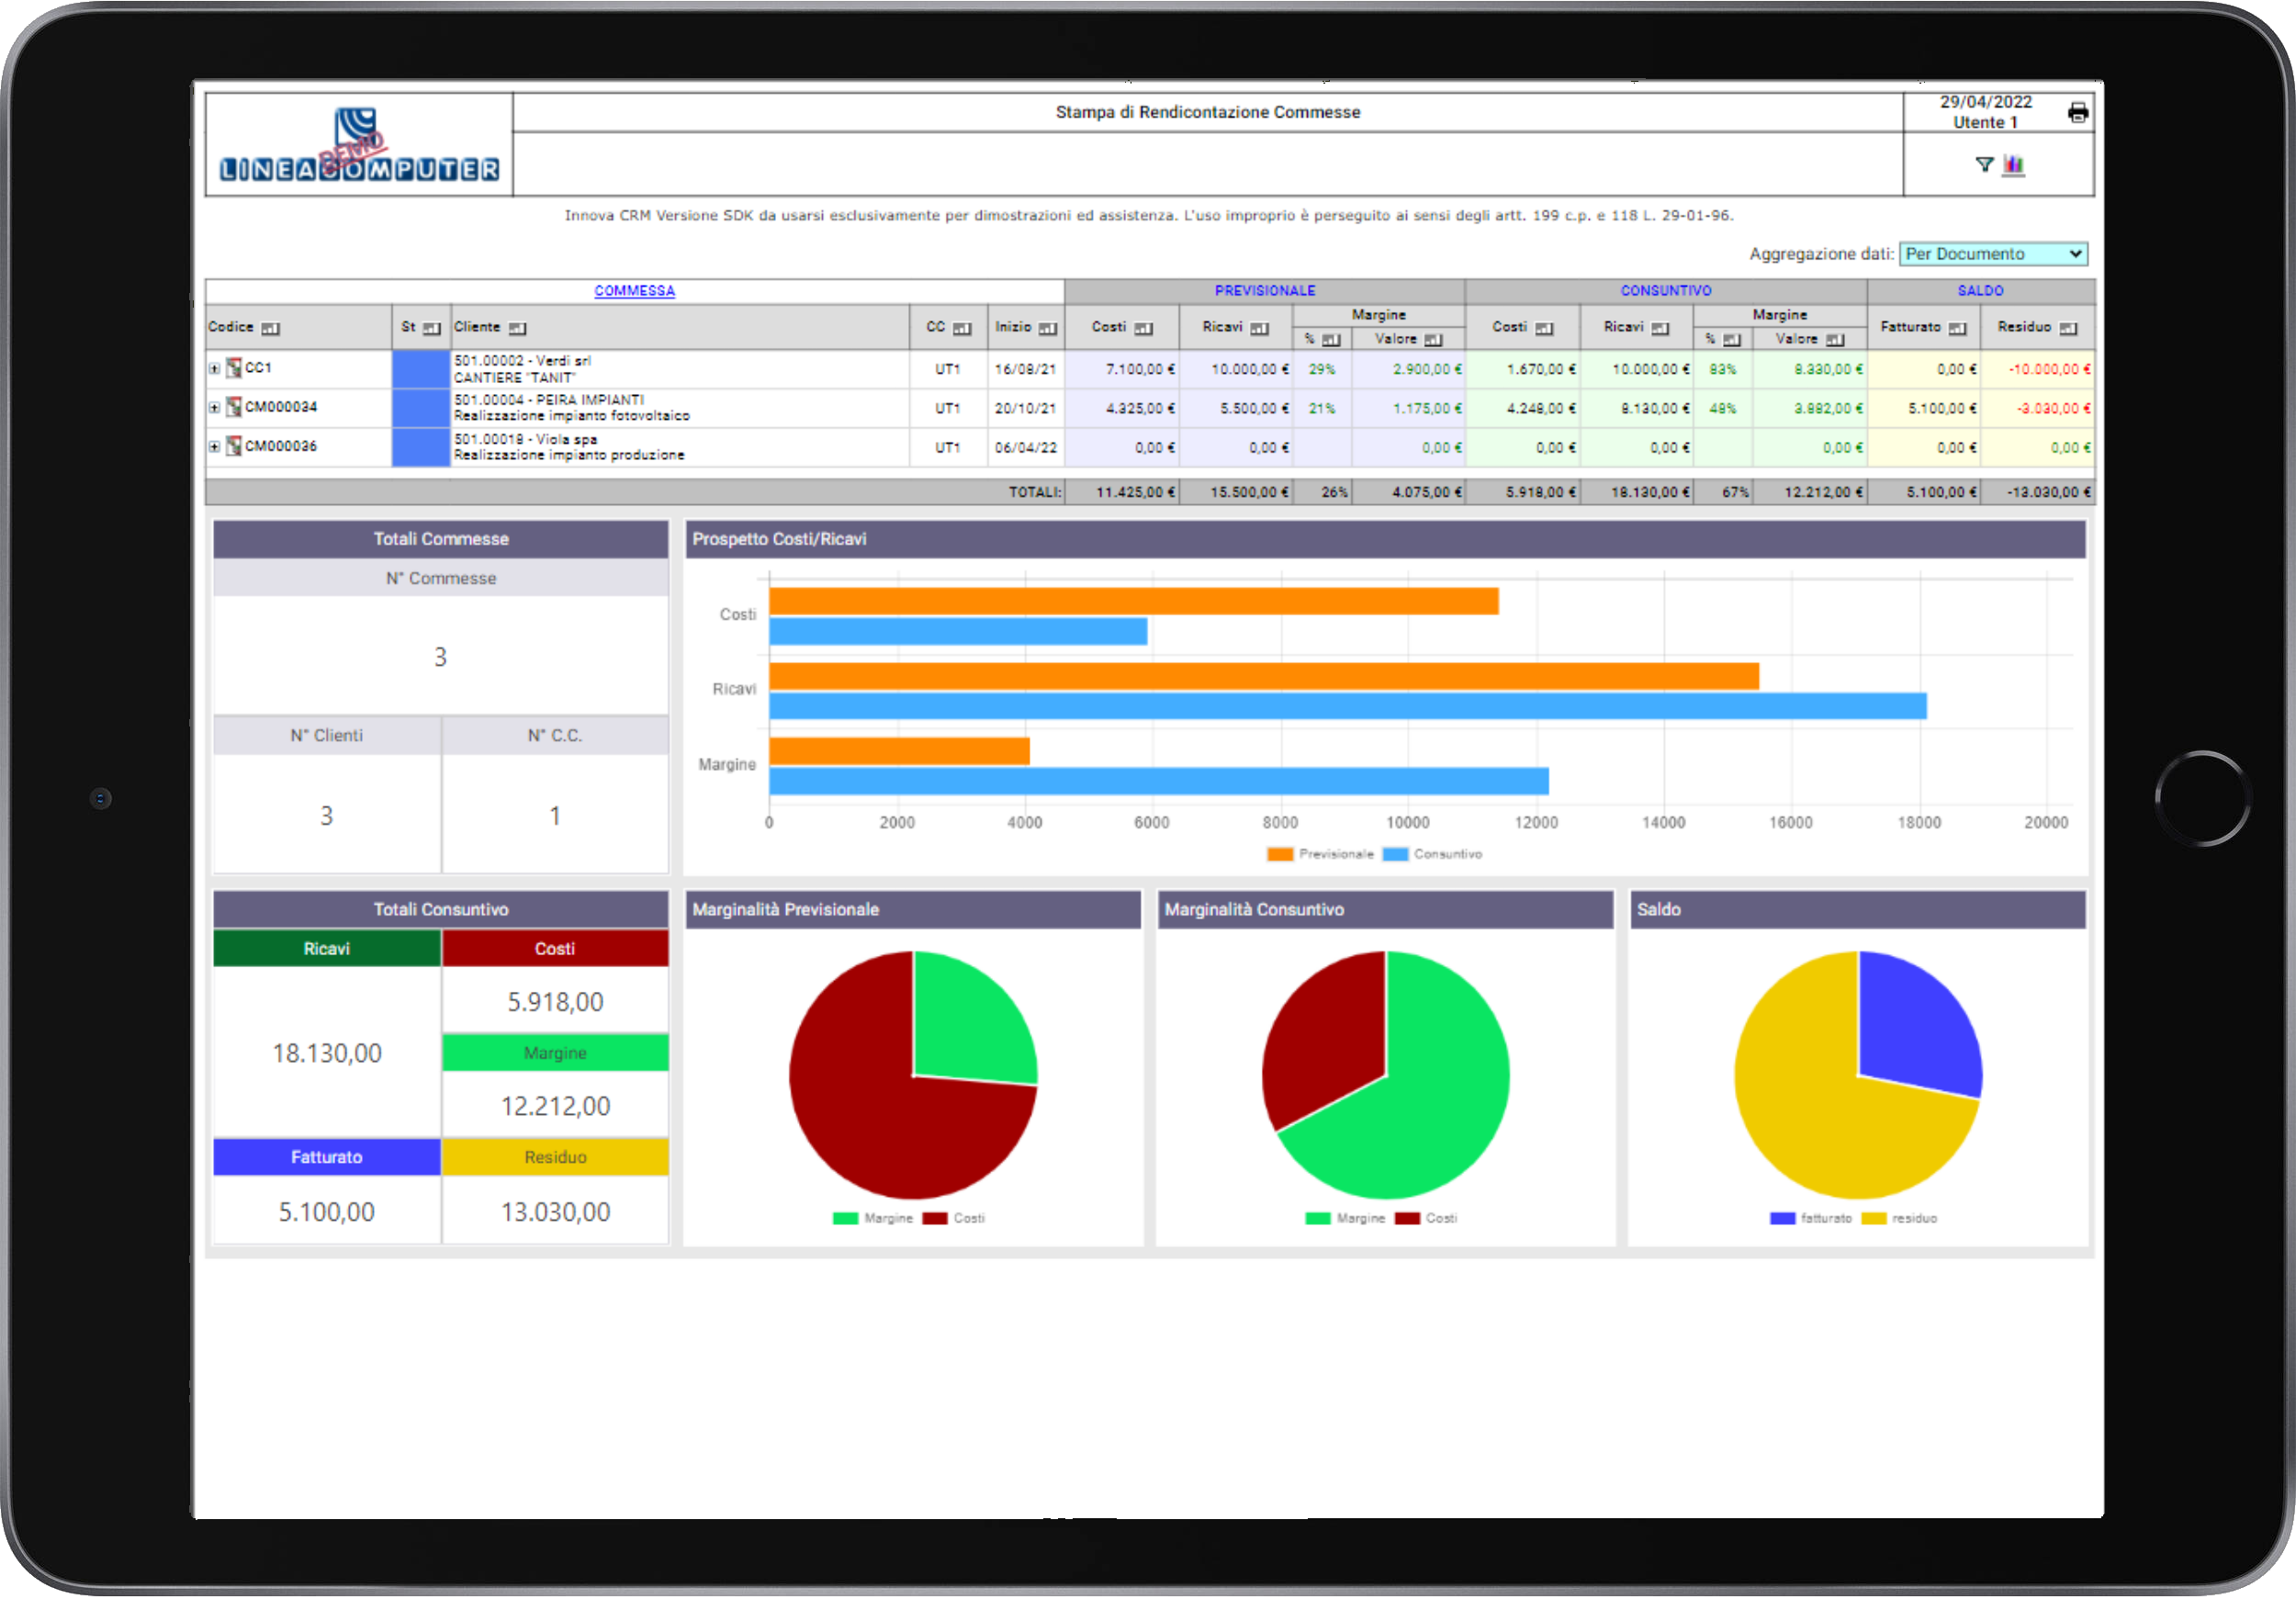Toggle residuo in Saldo pie legend
The width and height of the screenshot is (2296, 1599).
(x=1899, y=1218)
